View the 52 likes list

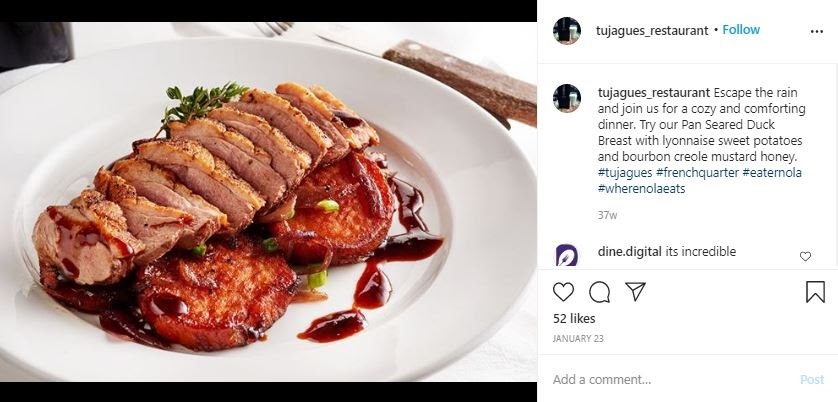574,318
